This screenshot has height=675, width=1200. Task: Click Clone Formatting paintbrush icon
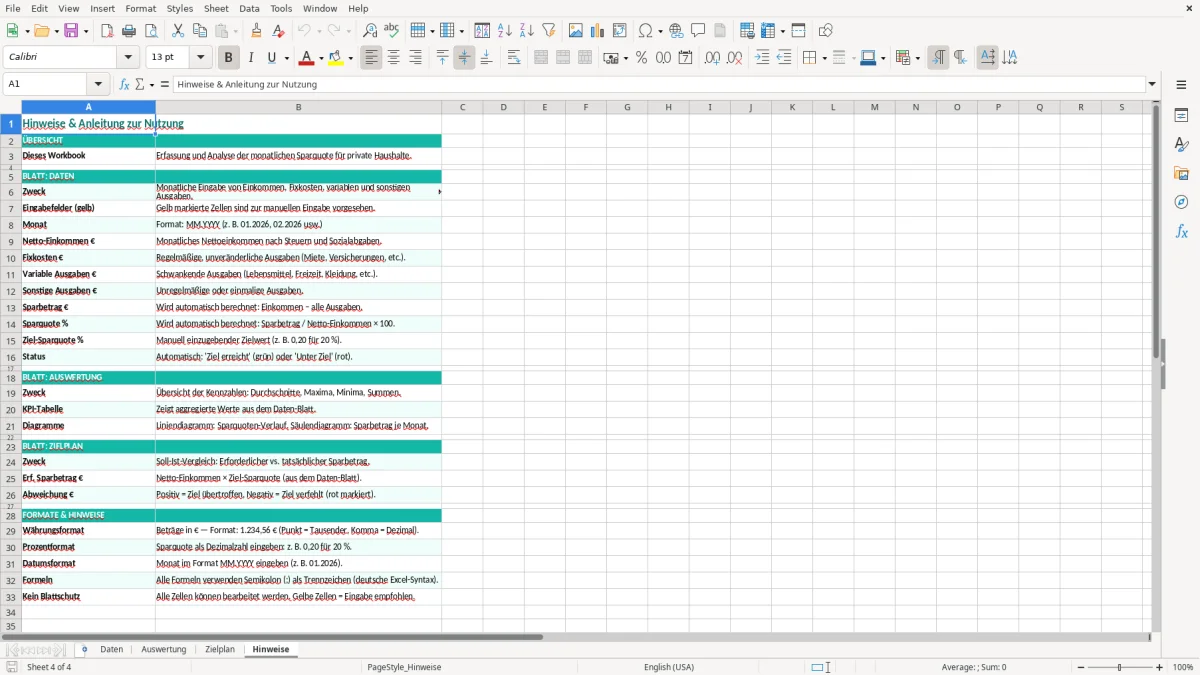pyautogui.click(x=256, y=31)
